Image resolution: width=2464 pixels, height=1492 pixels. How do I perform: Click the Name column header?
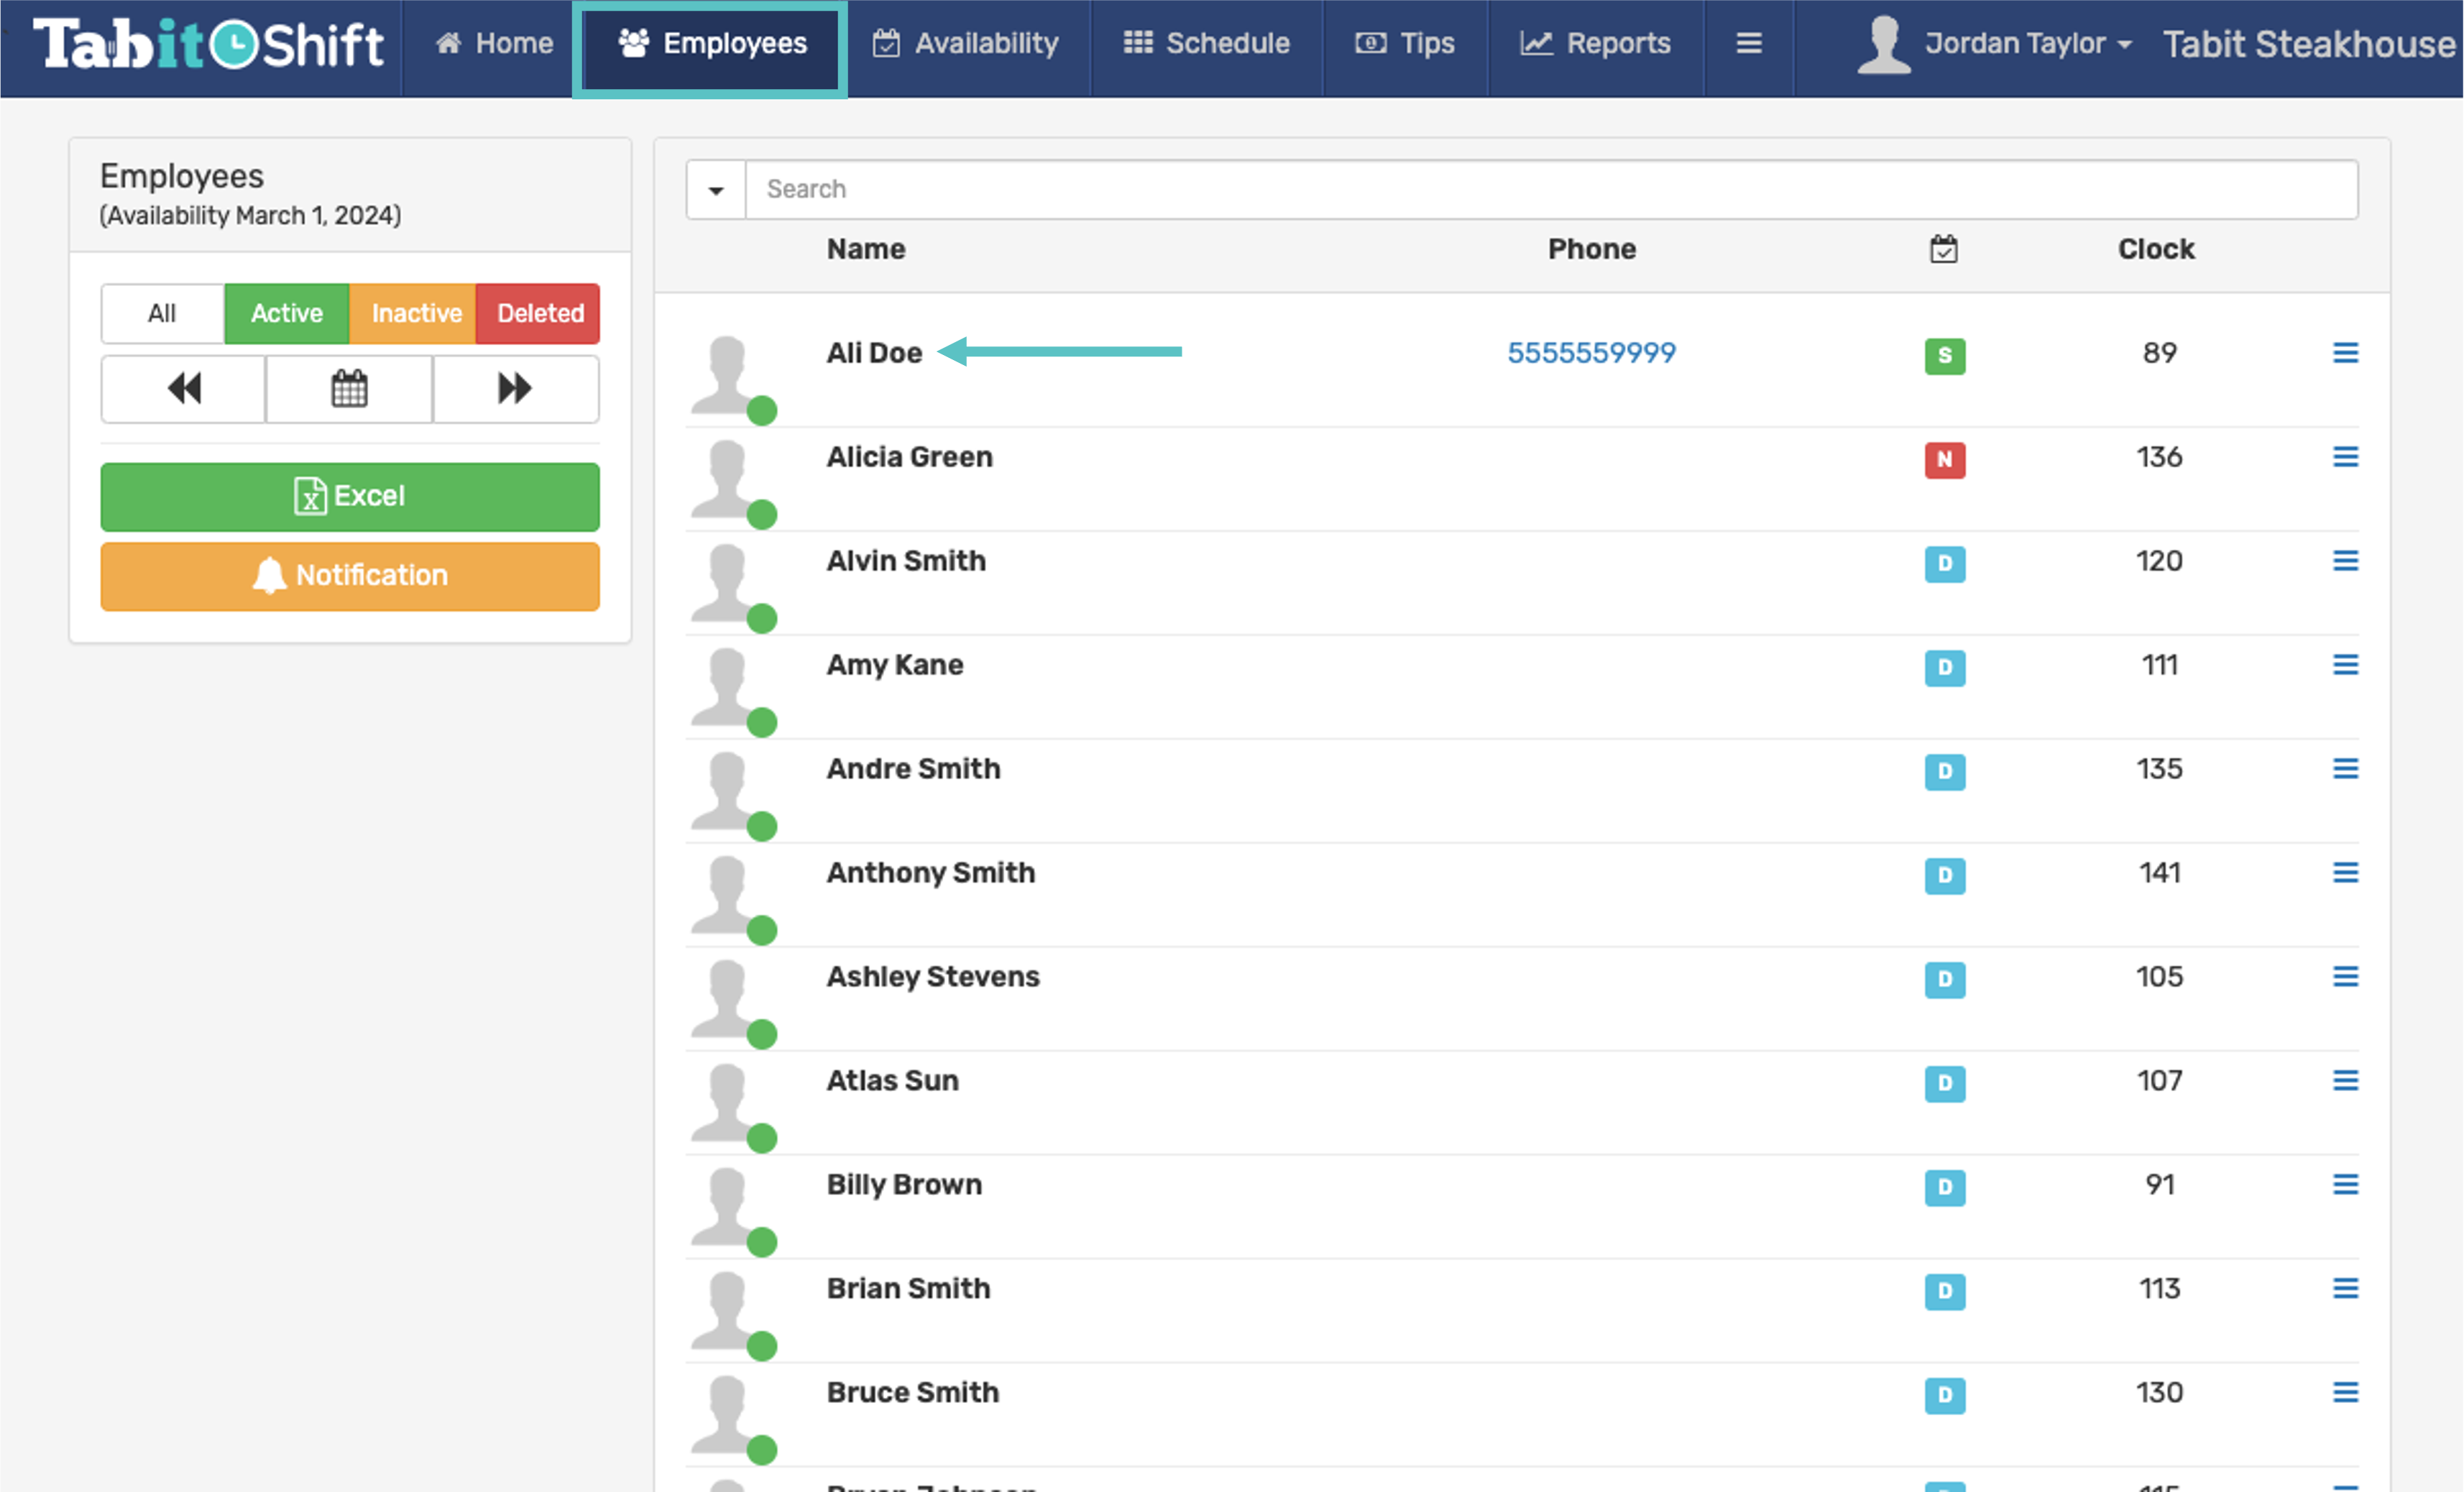point(866,249)
